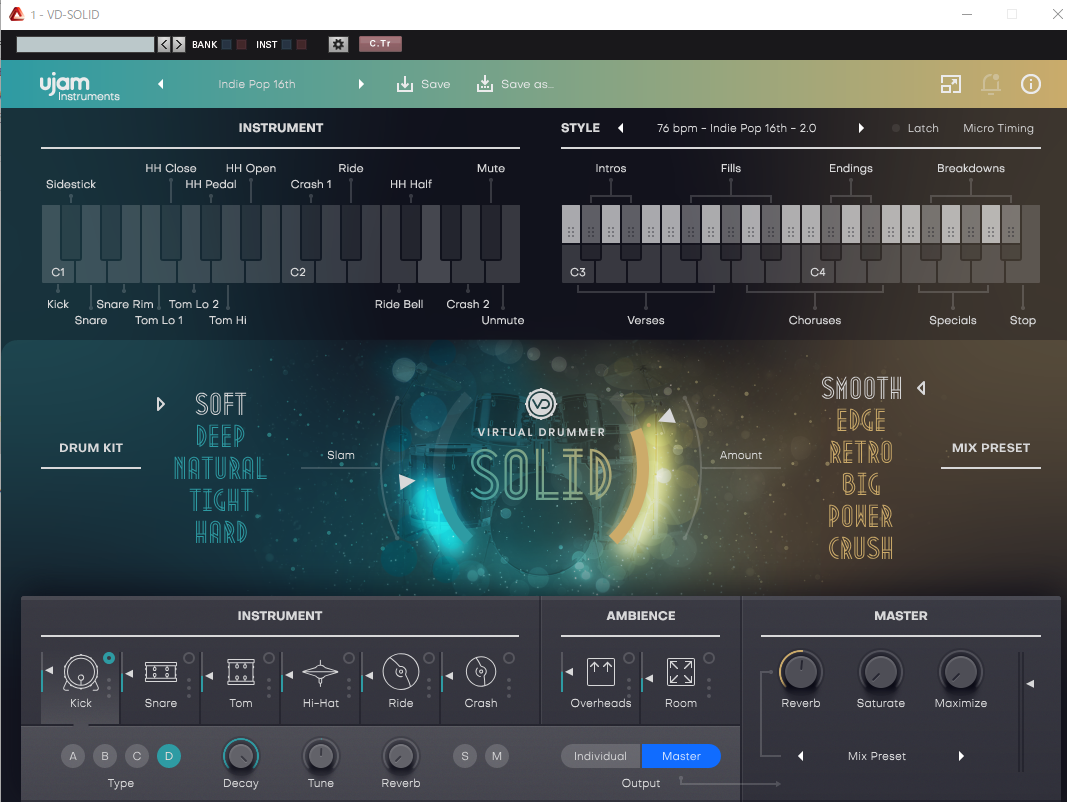Viewport: 1067px width, 802px height.
Task: Toggle the Tom channel power circle
Action: pos(269,658)
